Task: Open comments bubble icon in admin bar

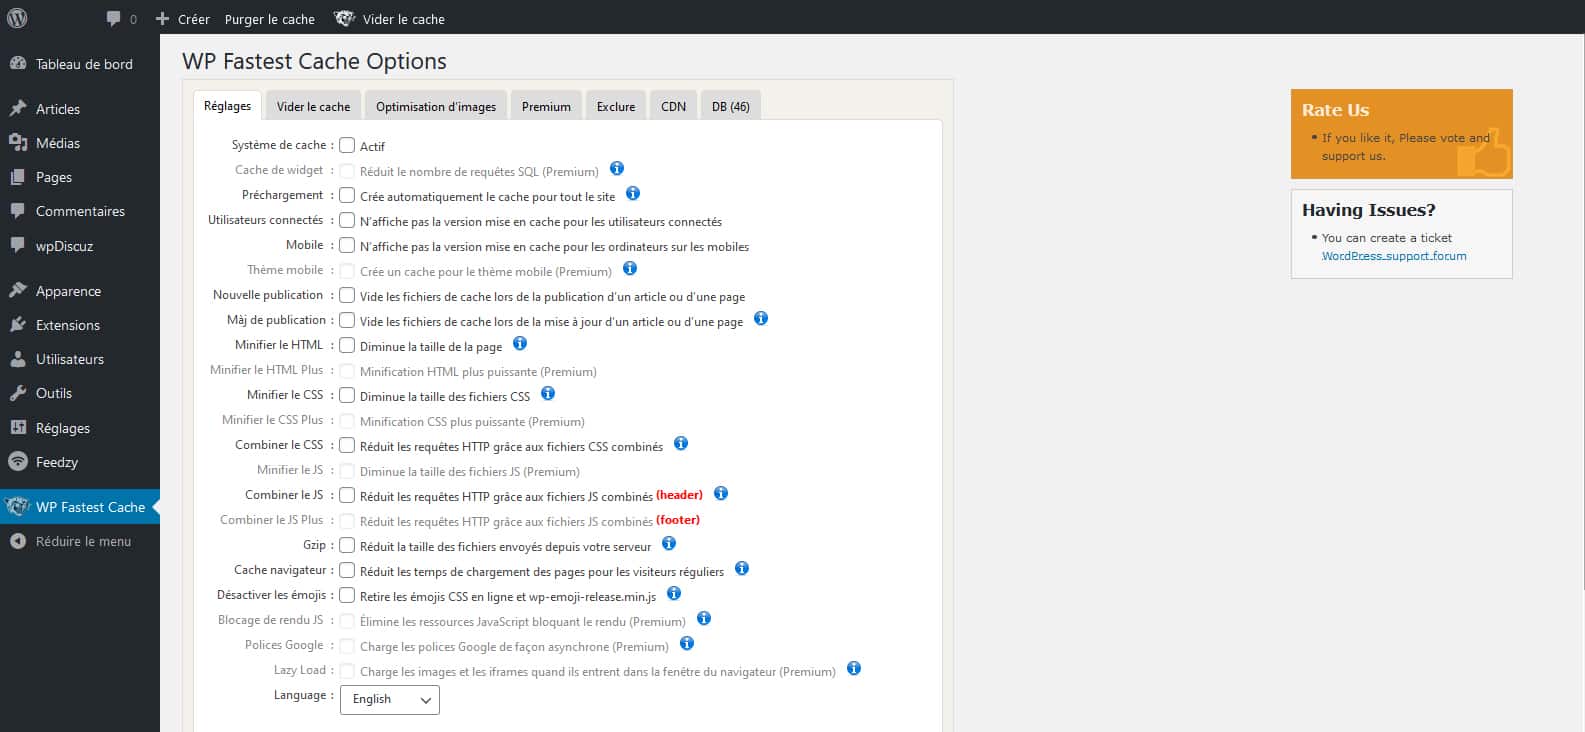Action: [x=113, y=19]
